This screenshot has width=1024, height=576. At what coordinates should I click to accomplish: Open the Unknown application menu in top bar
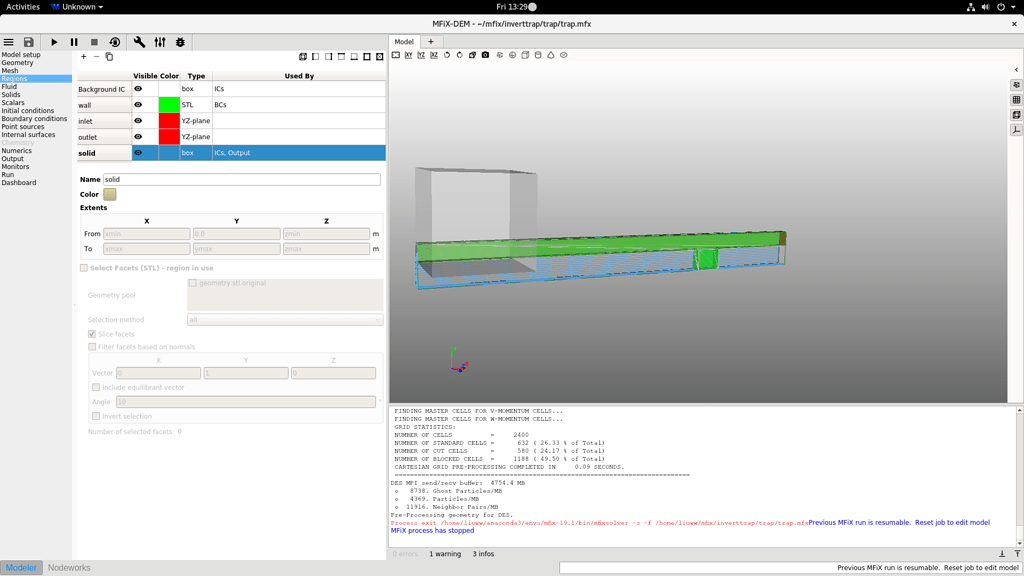tap(77, 7)
